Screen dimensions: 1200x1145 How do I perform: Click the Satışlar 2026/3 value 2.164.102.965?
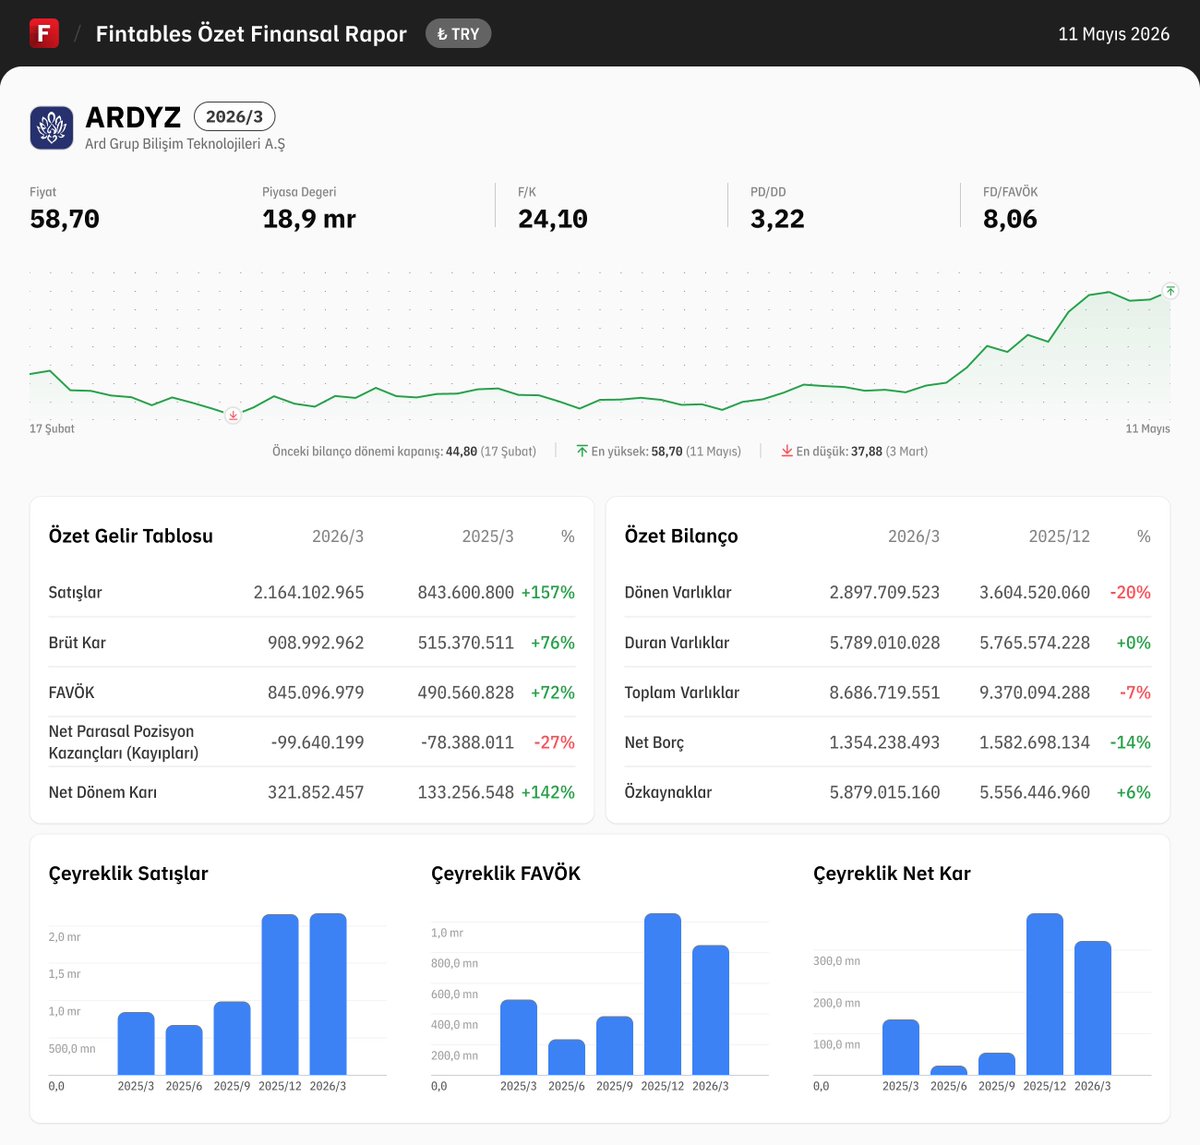(x=309, y=592)
